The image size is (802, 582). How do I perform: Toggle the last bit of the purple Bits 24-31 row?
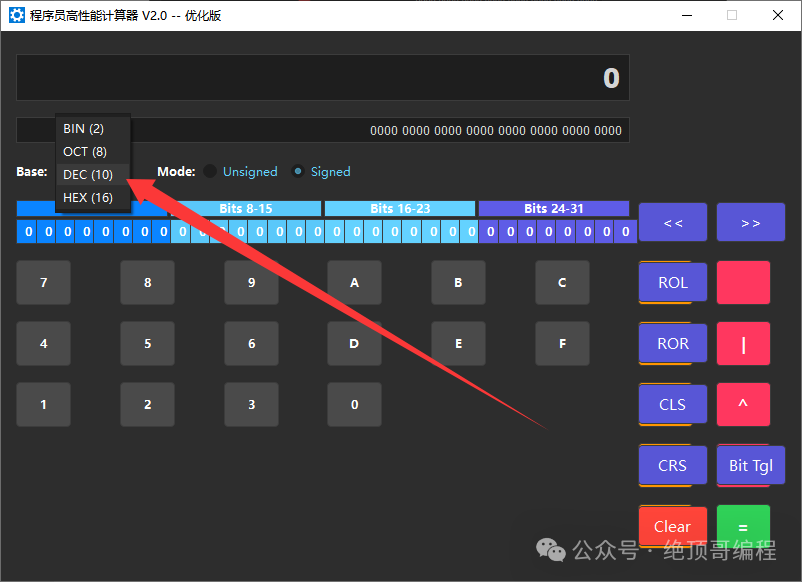626,232
